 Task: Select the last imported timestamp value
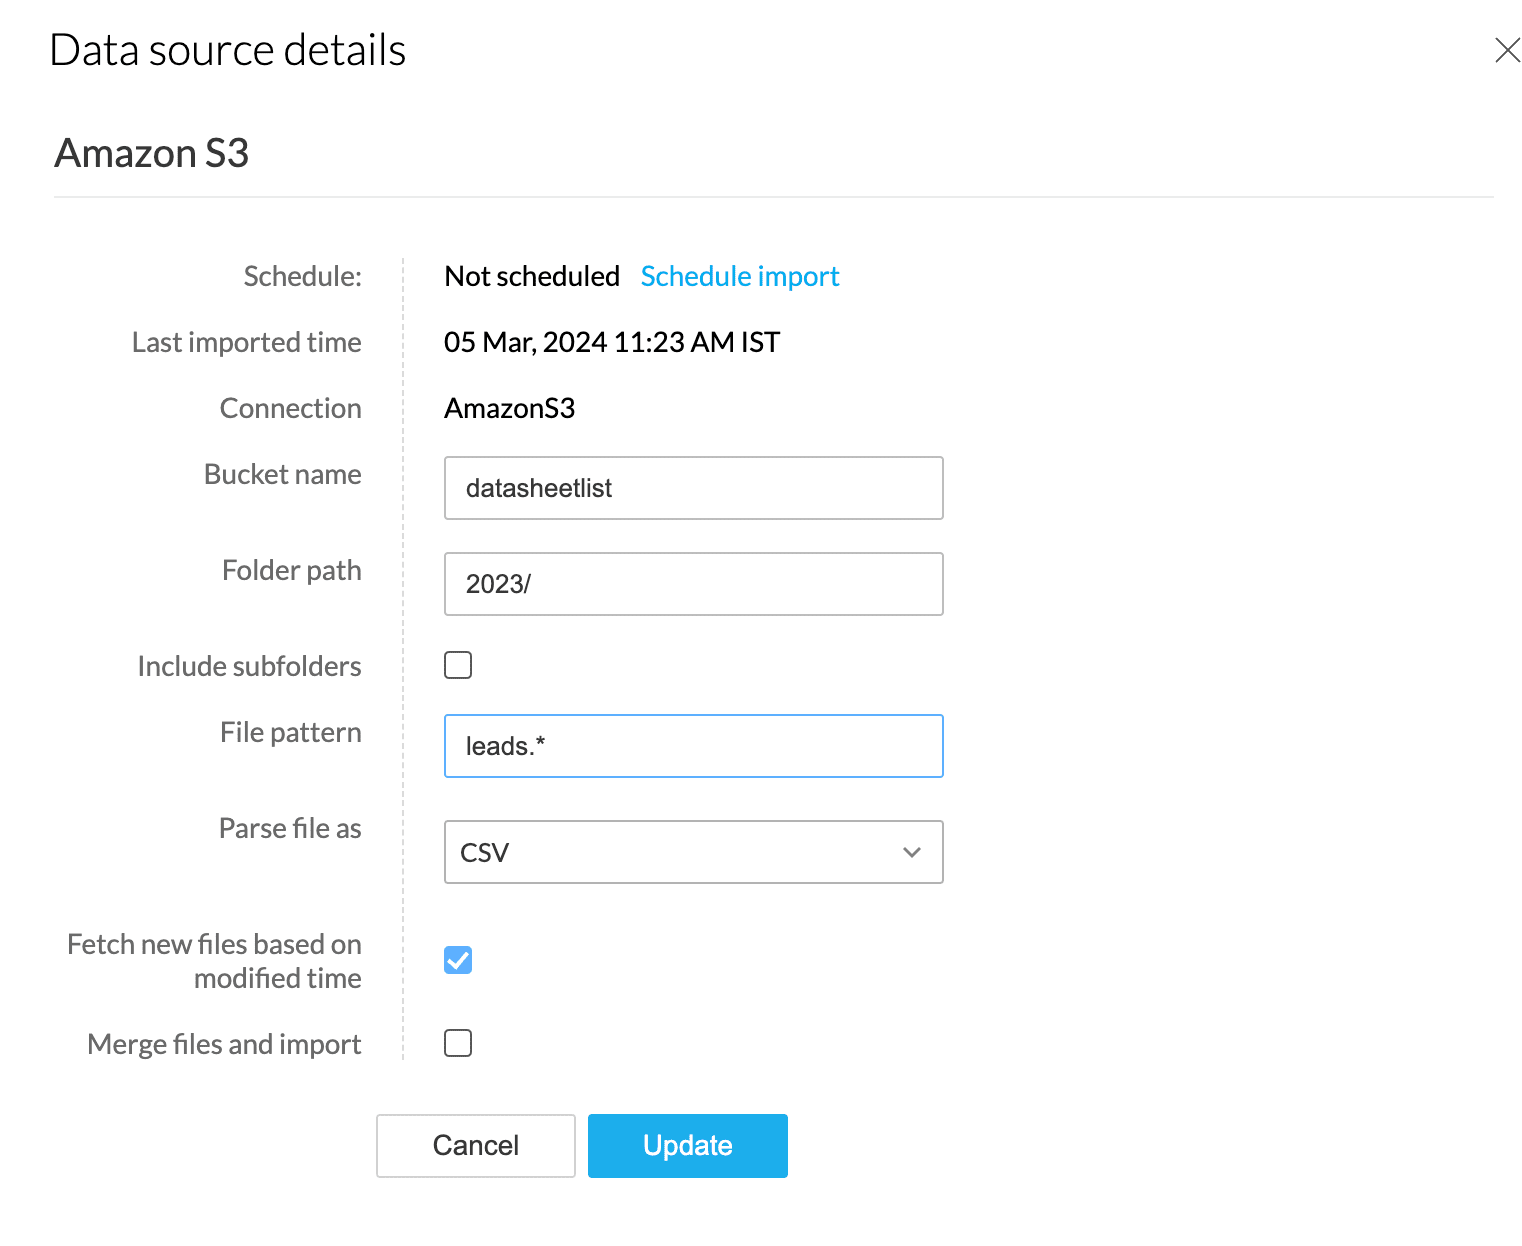611,342
